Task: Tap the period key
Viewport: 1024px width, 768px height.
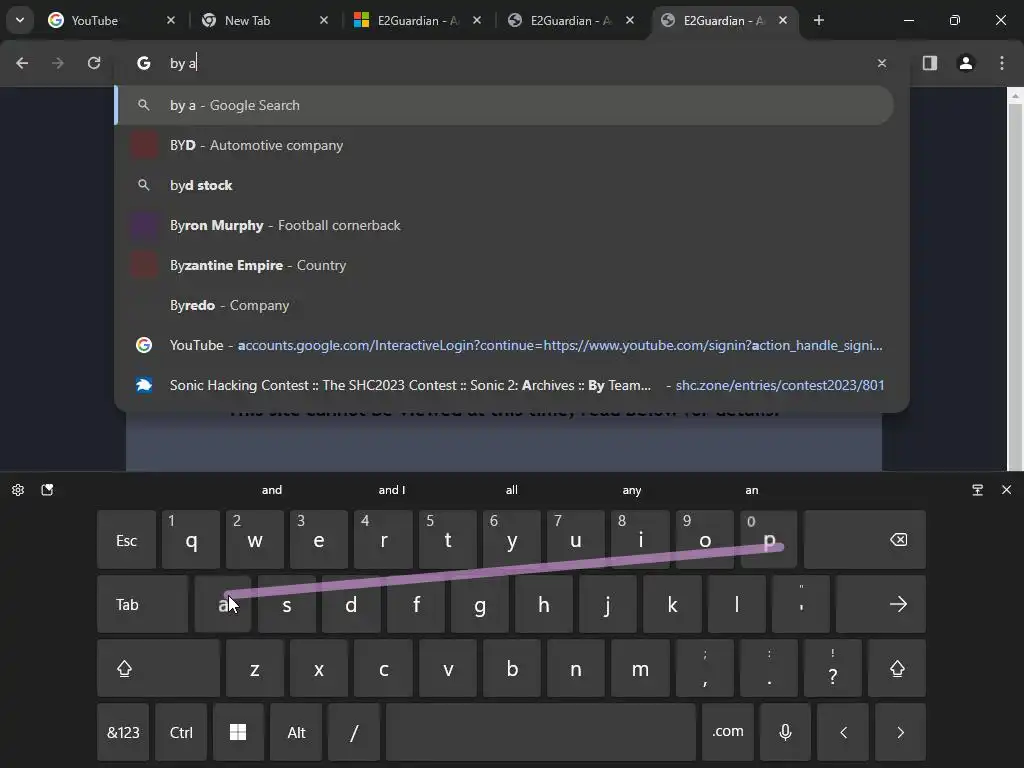Action: click(769, 668)
